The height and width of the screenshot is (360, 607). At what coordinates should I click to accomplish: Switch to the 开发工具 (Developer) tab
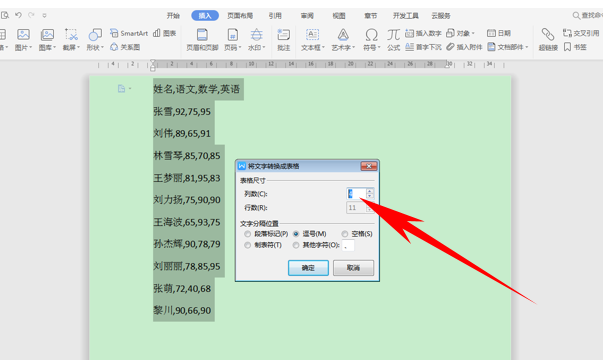406,15
